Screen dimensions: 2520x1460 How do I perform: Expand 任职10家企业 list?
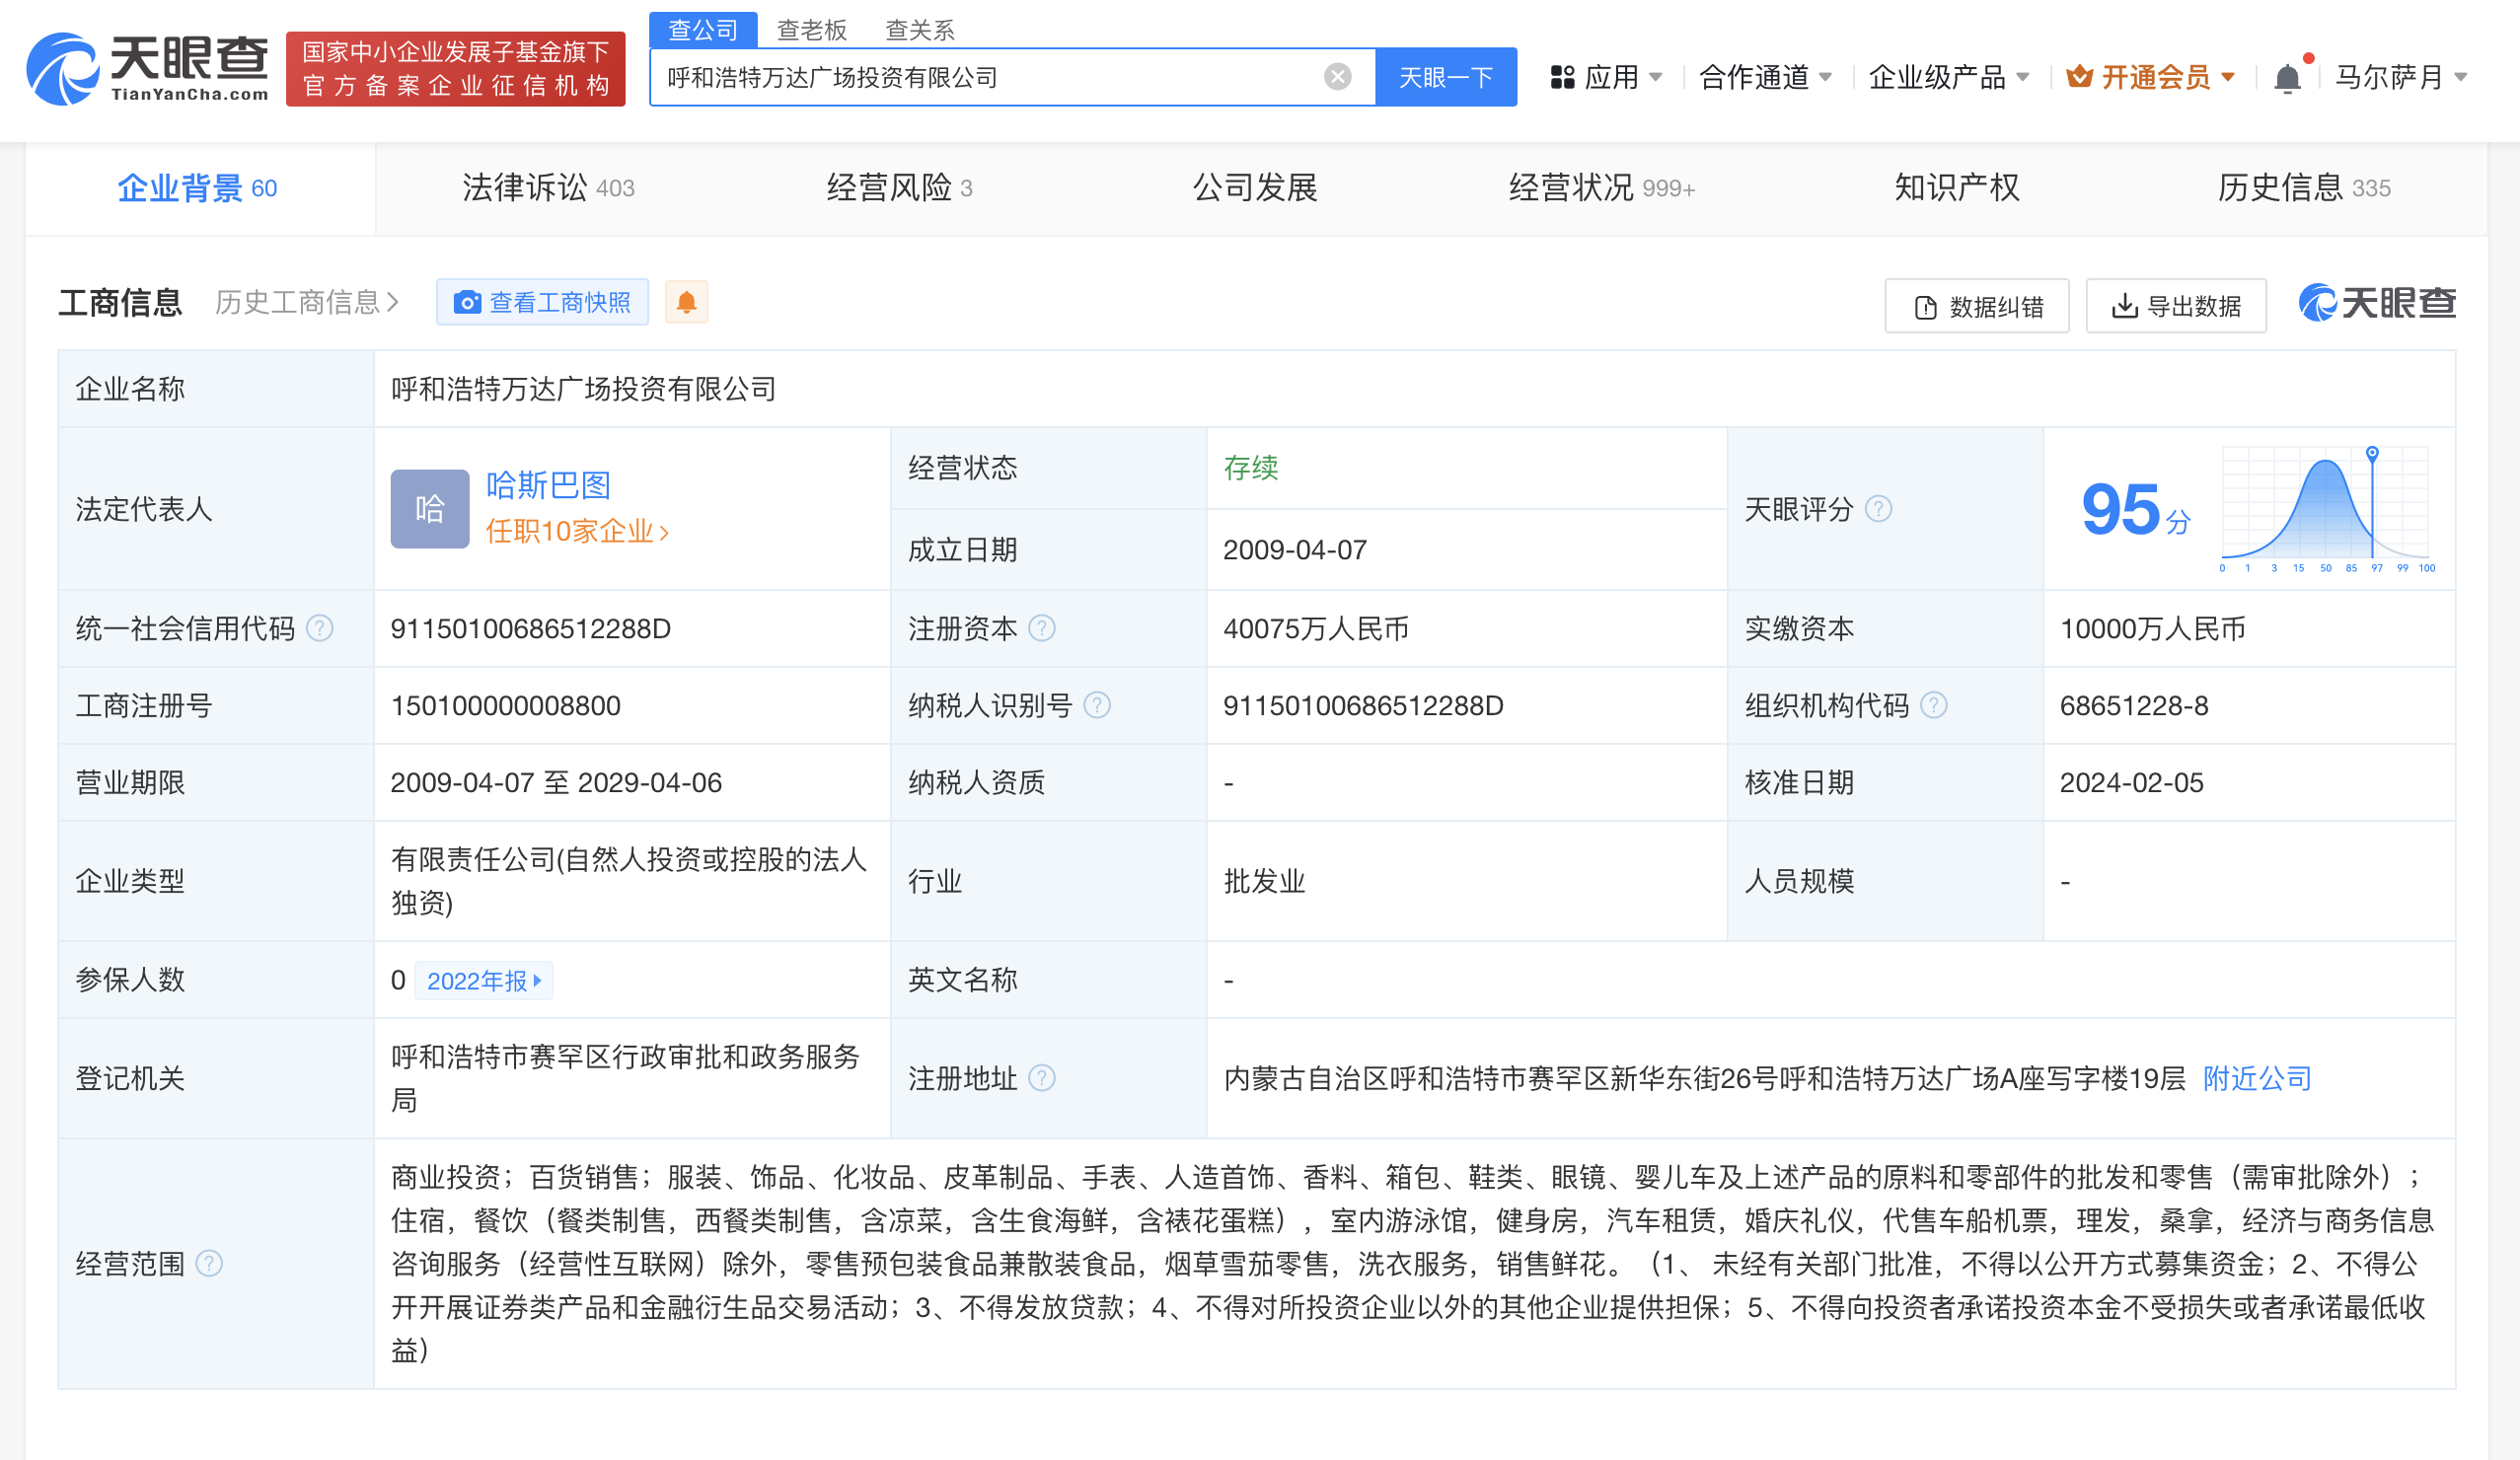click(577, 531)
